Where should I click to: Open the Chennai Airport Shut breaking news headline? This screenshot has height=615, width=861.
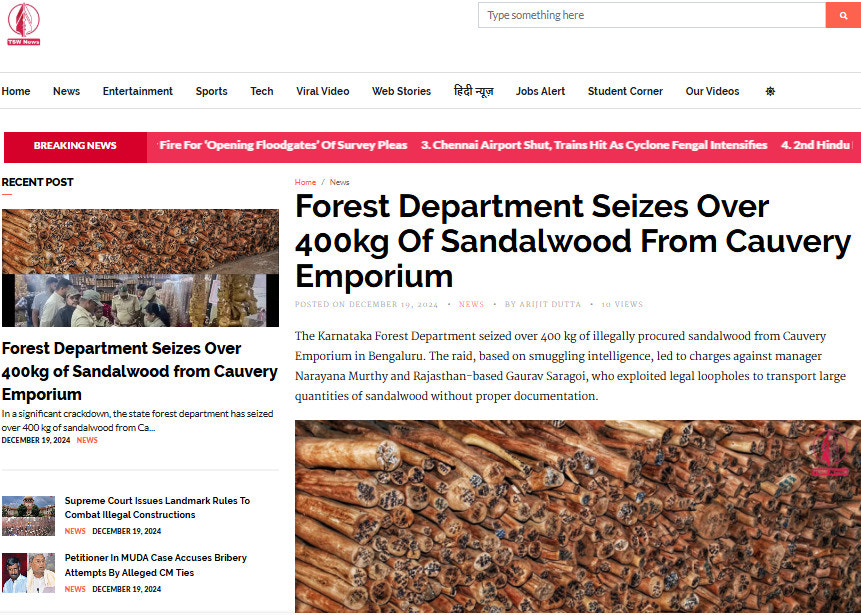pos(594,146)
